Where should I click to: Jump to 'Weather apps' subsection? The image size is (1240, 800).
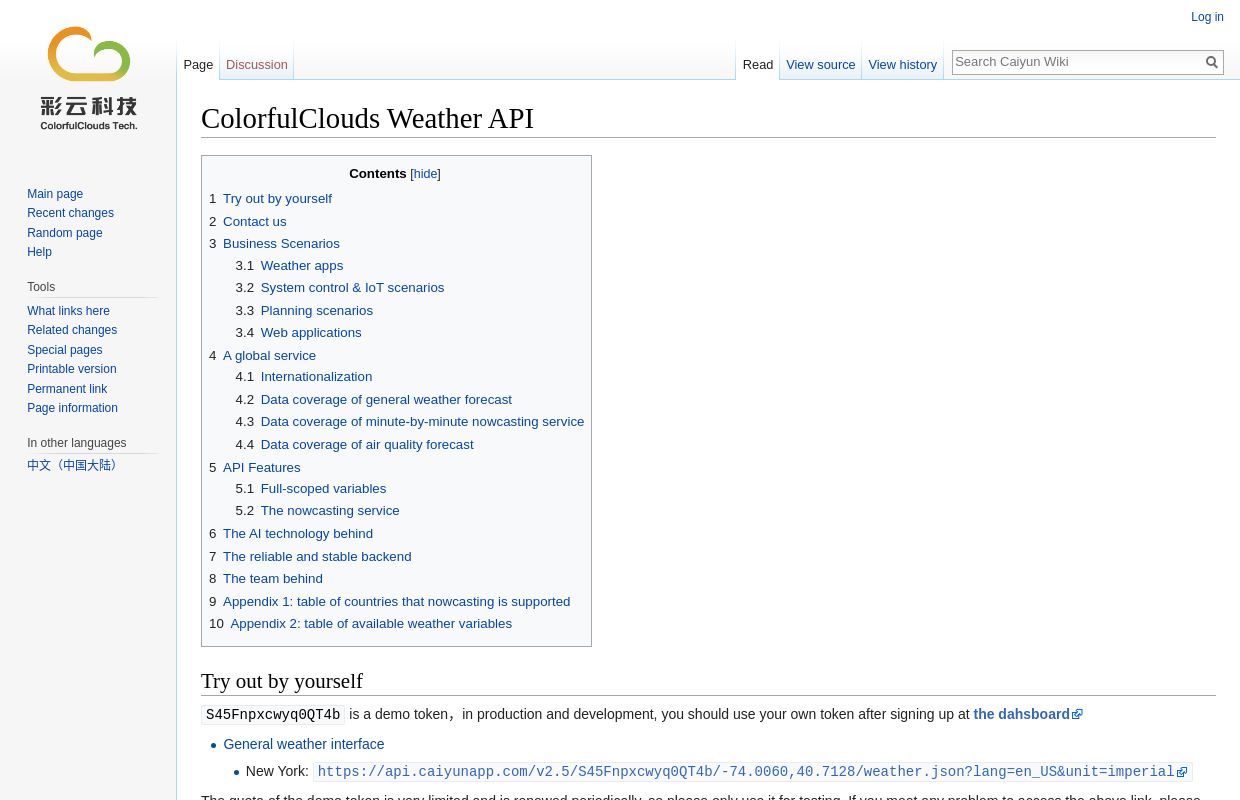click(302, 266)
